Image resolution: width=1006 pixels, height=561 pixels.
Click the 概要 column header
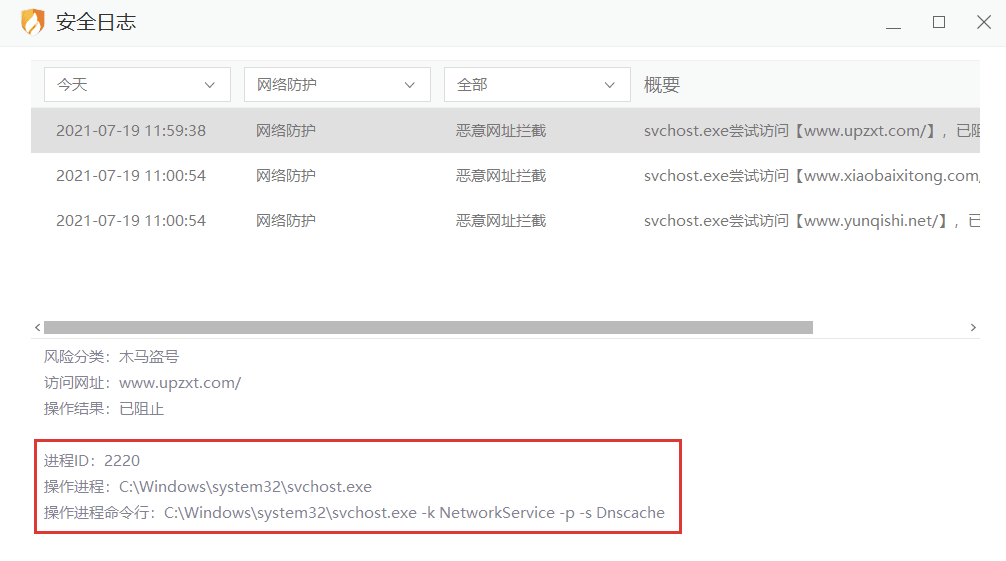(x=662, y=85)
